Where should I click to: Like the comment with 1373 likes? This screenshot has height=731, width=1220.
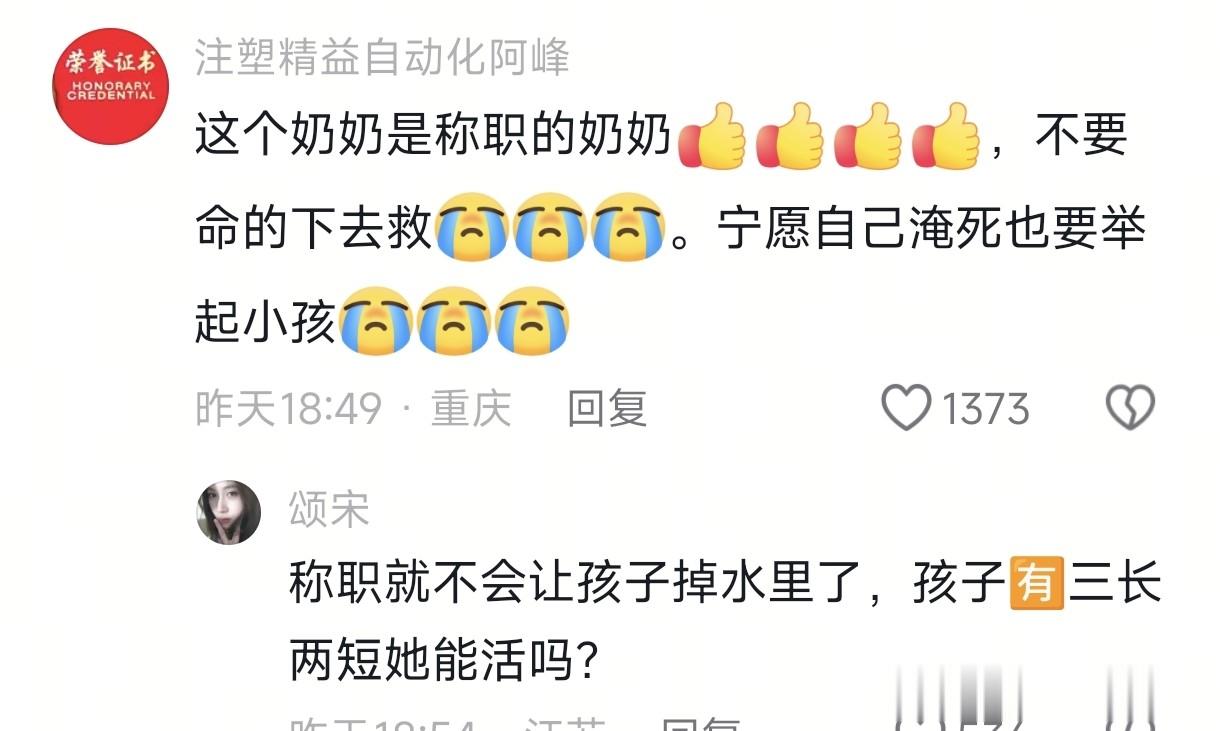click(x=907, y=408)
